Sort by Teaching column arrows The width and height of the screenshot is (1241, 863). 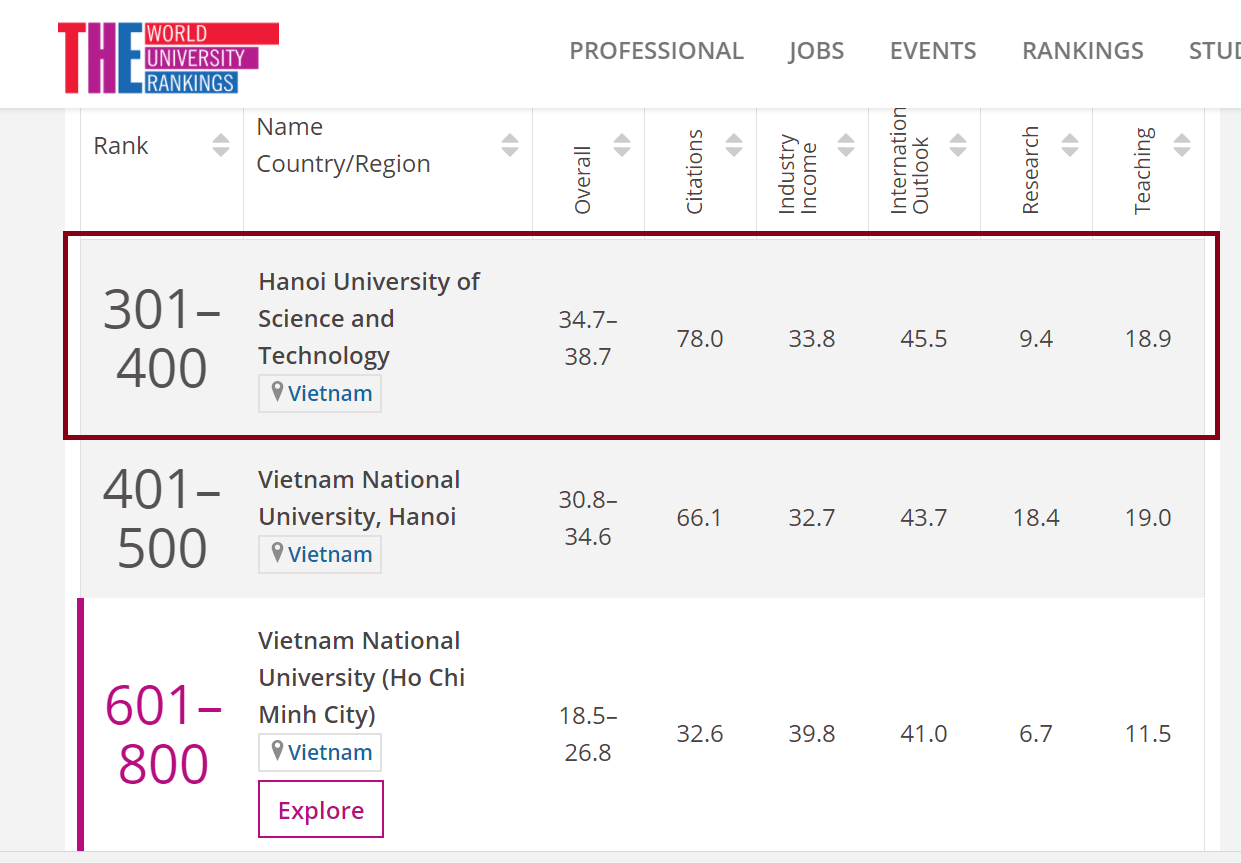tap(1182, 146)
